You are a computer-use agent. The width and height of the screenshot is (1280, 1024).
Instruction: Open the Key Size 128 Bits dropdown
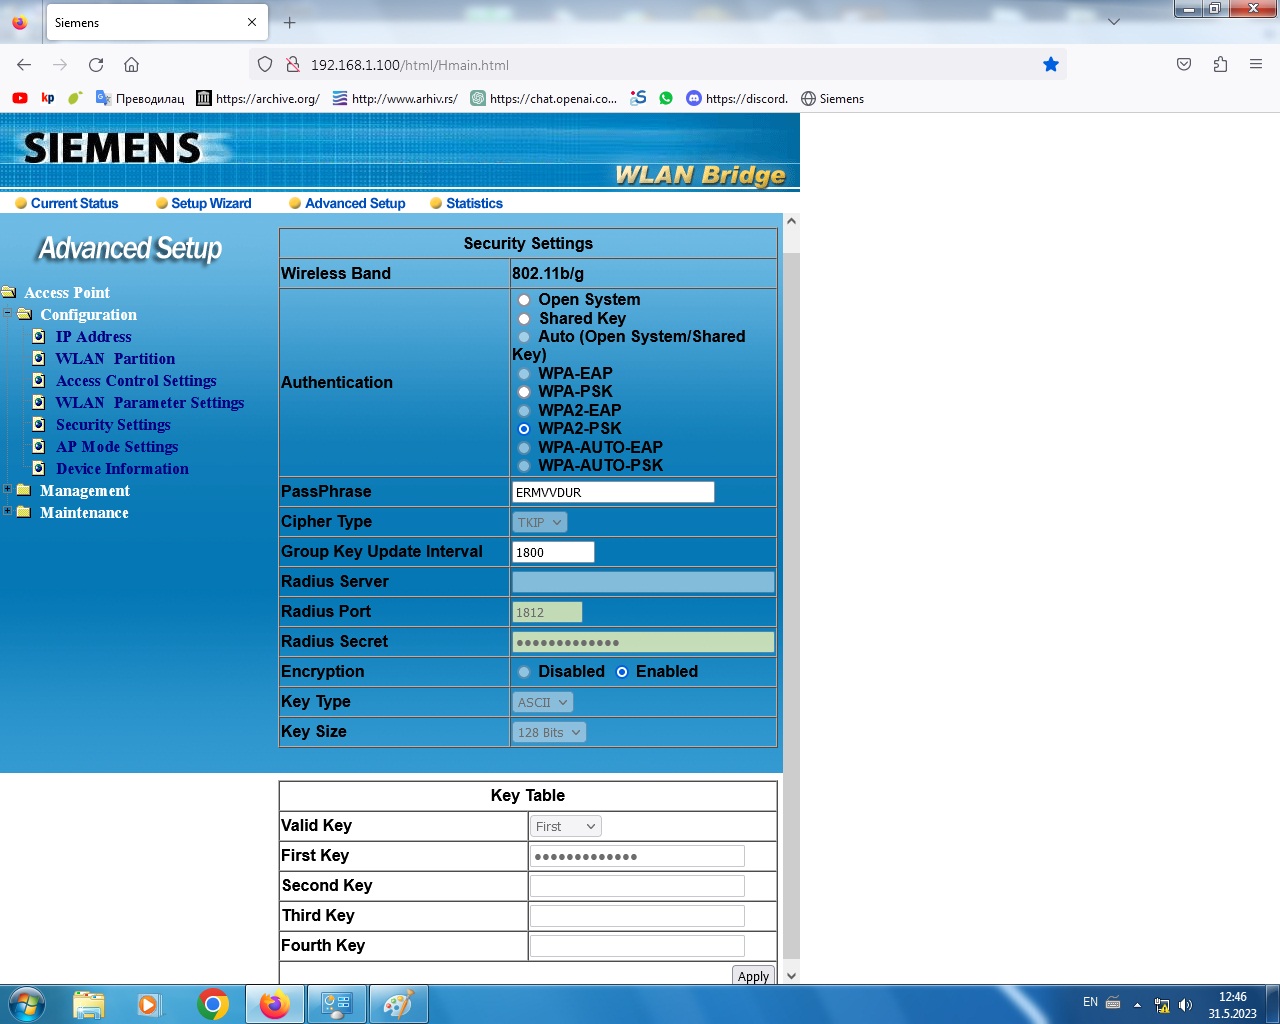tap(549, 732)
